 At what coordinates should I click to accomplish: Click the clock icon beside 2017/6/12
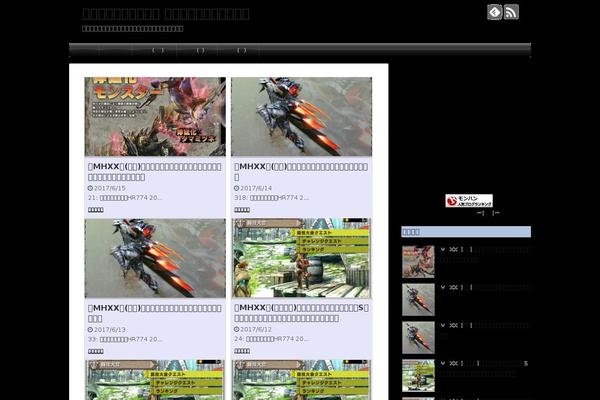coord(236,329)
